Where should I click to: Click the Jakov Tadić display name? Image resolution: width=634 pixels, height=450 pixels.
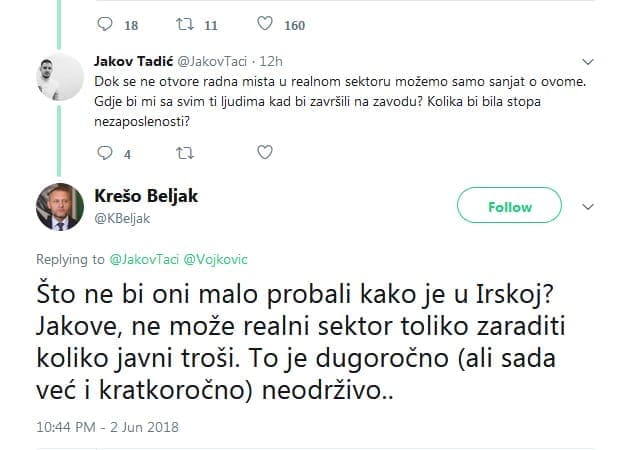click(x=133, y=59)
